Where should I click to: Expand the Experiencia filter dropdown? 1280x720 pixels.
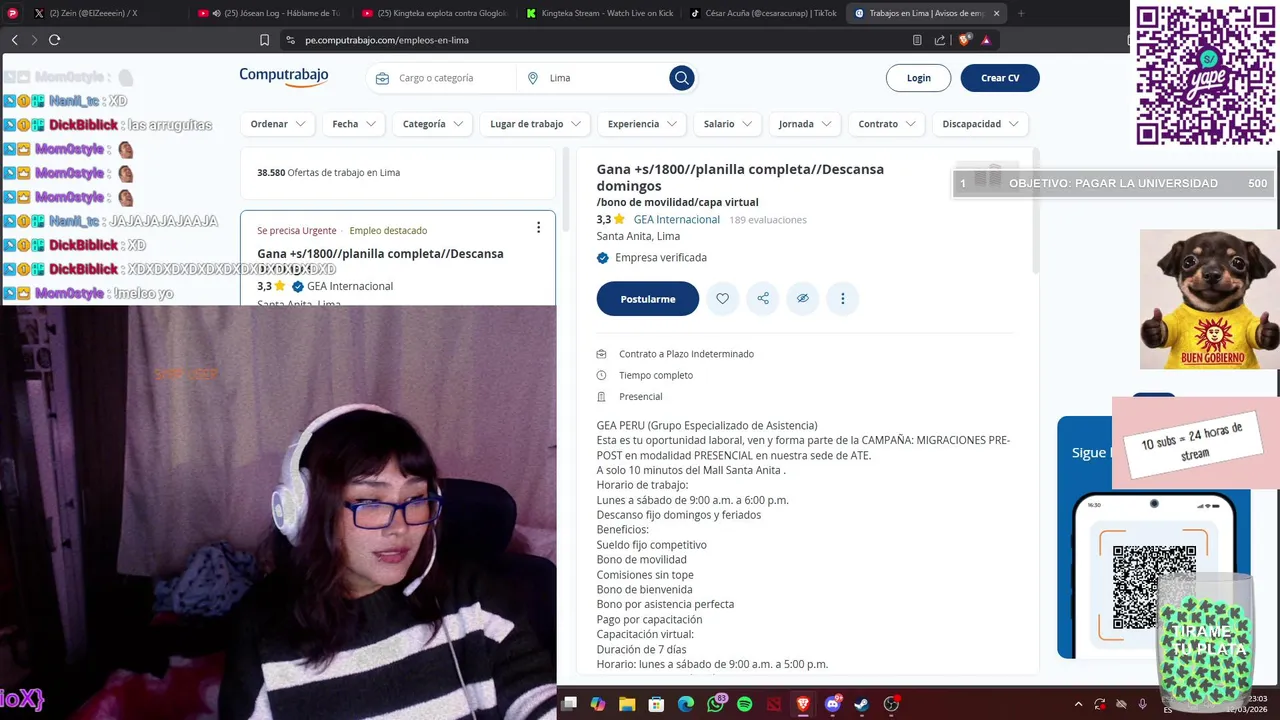[642, 124]
